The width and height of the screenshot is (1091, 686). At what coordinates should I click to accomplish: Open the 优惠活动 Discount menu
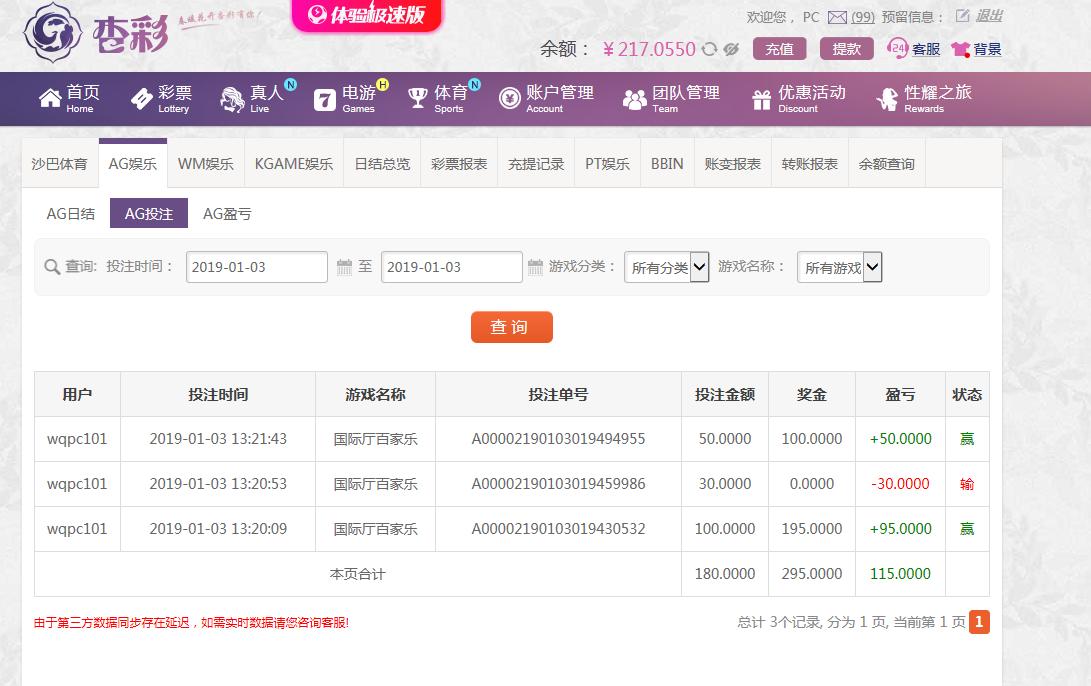coord(799,99)
